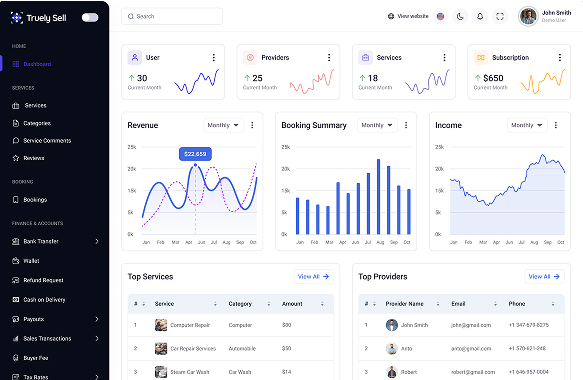The image size is (583, 380).
Task: Click the Wallet icon in sidebar
Action: 16,261
